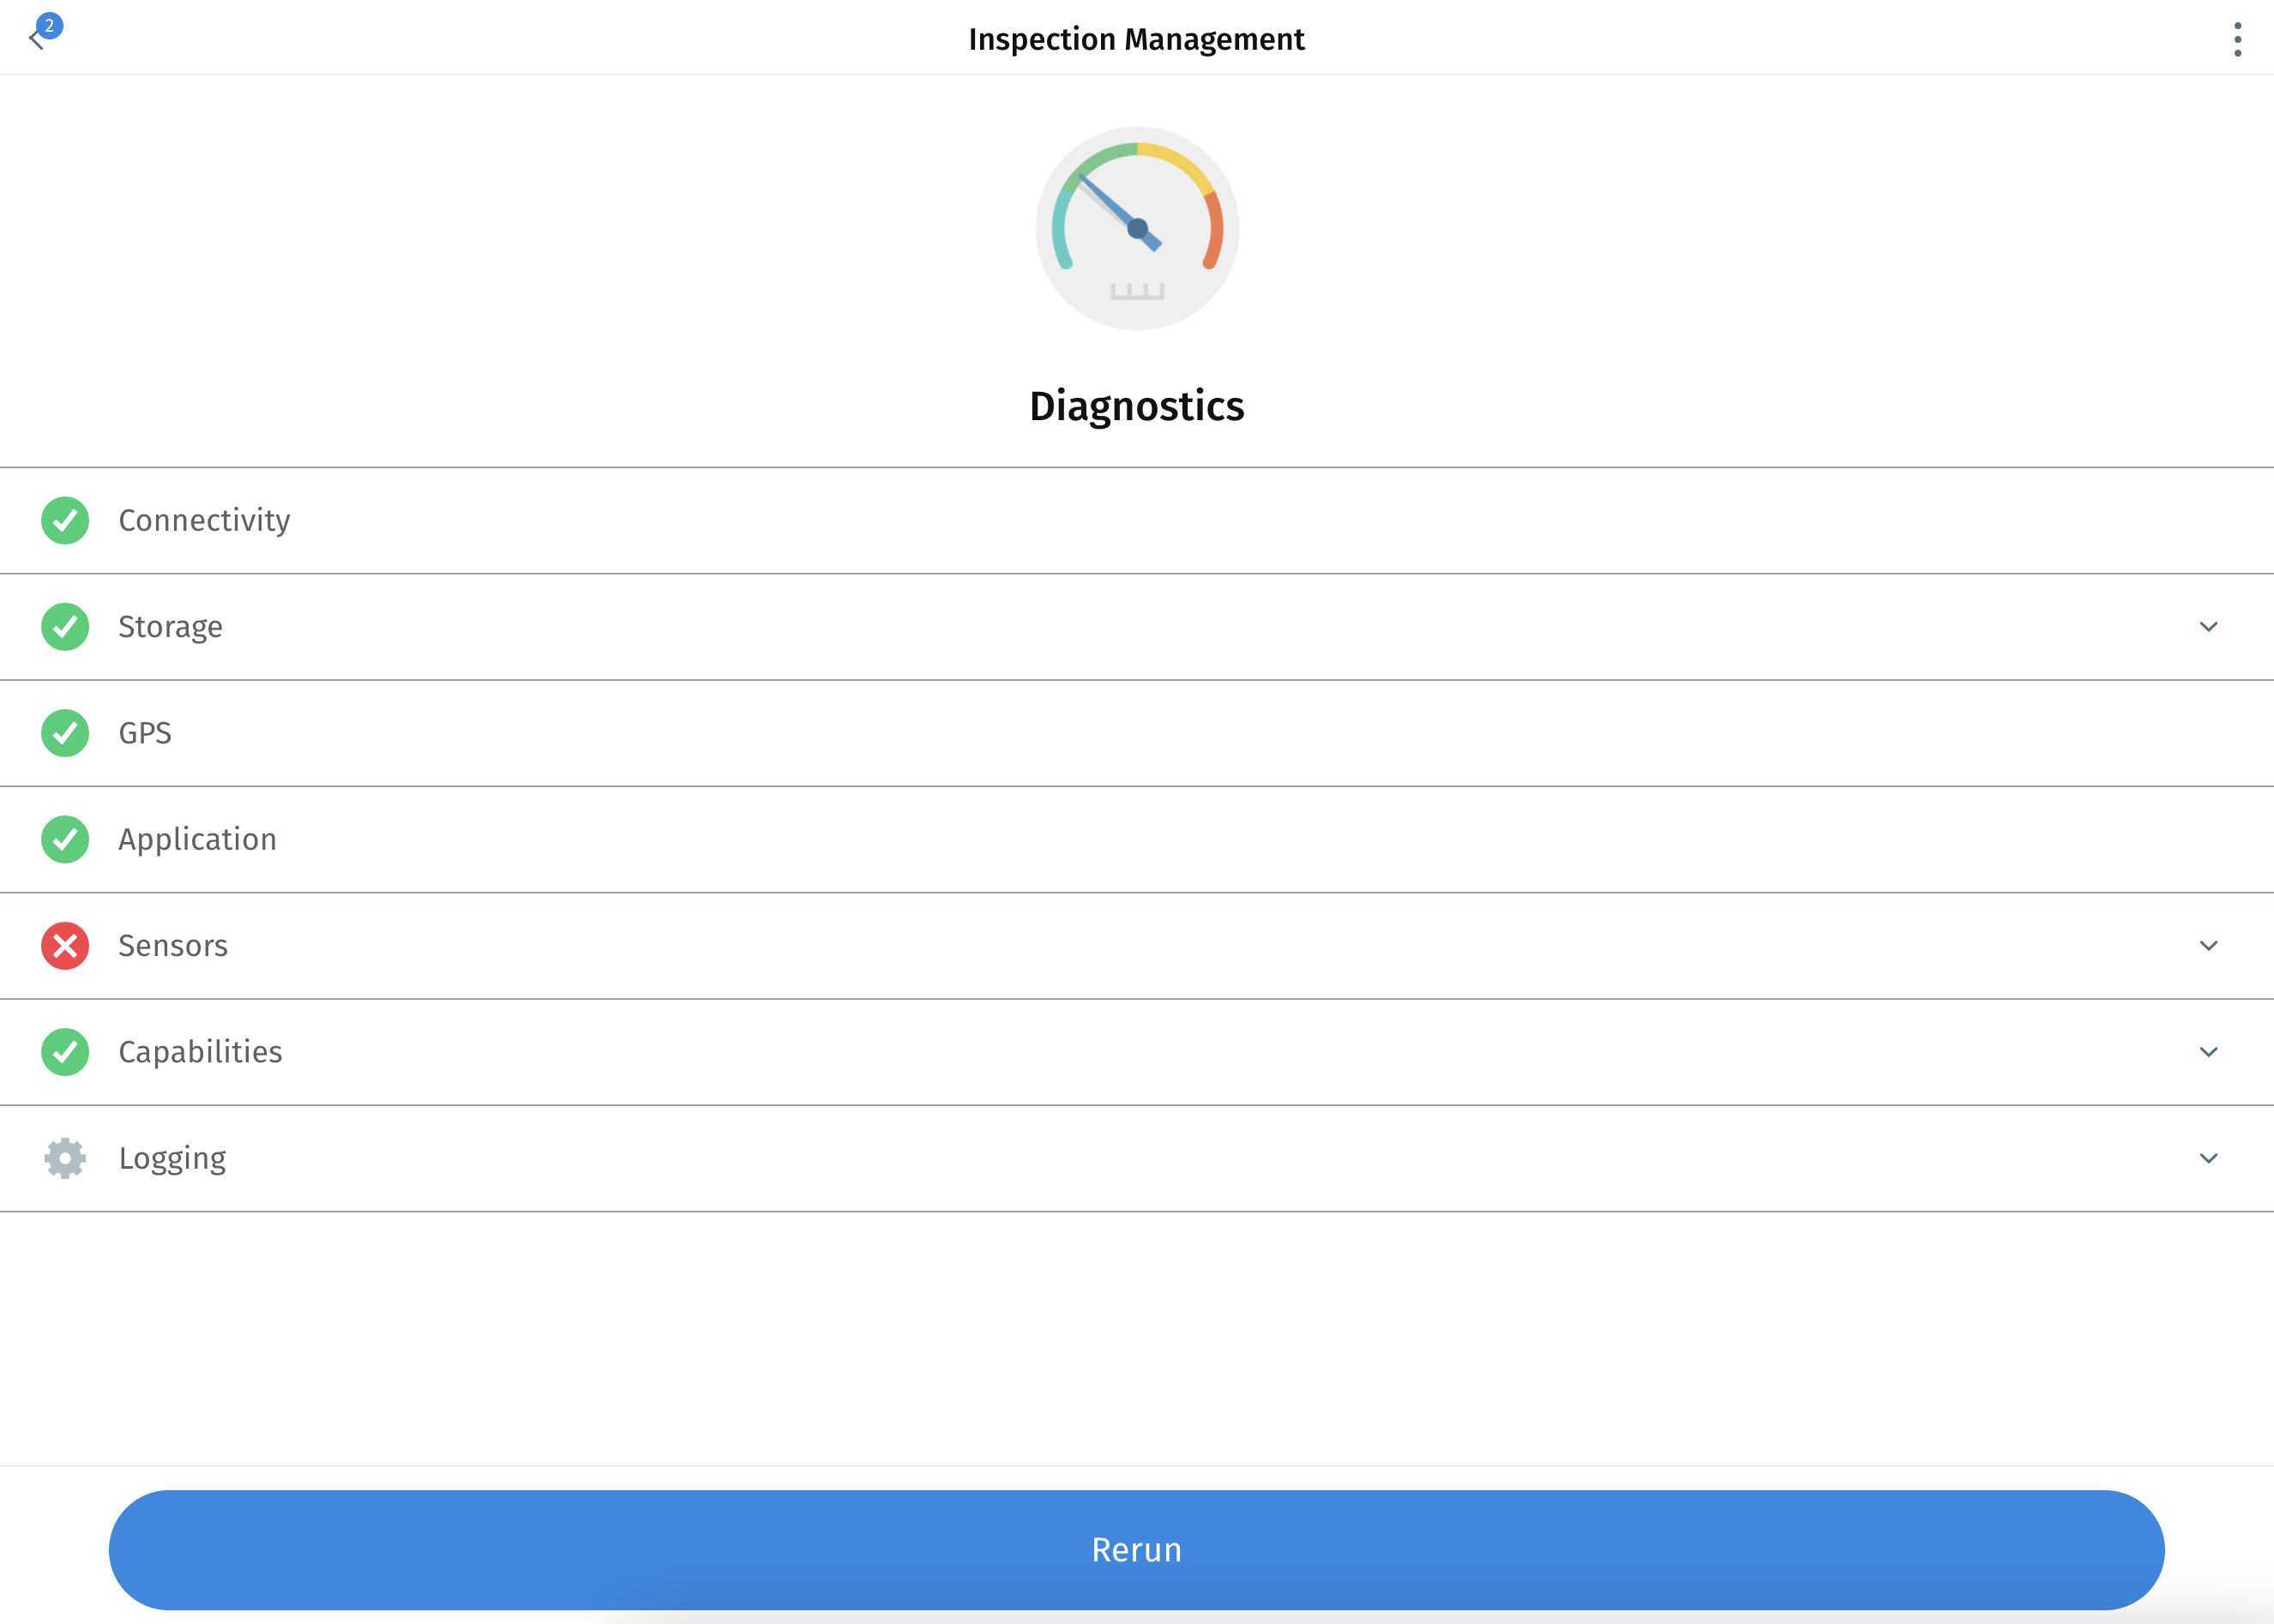This screenshot has width=2274, height=1624.
Task: Rerun the diagnostics
Action: pos(1137,1549)
